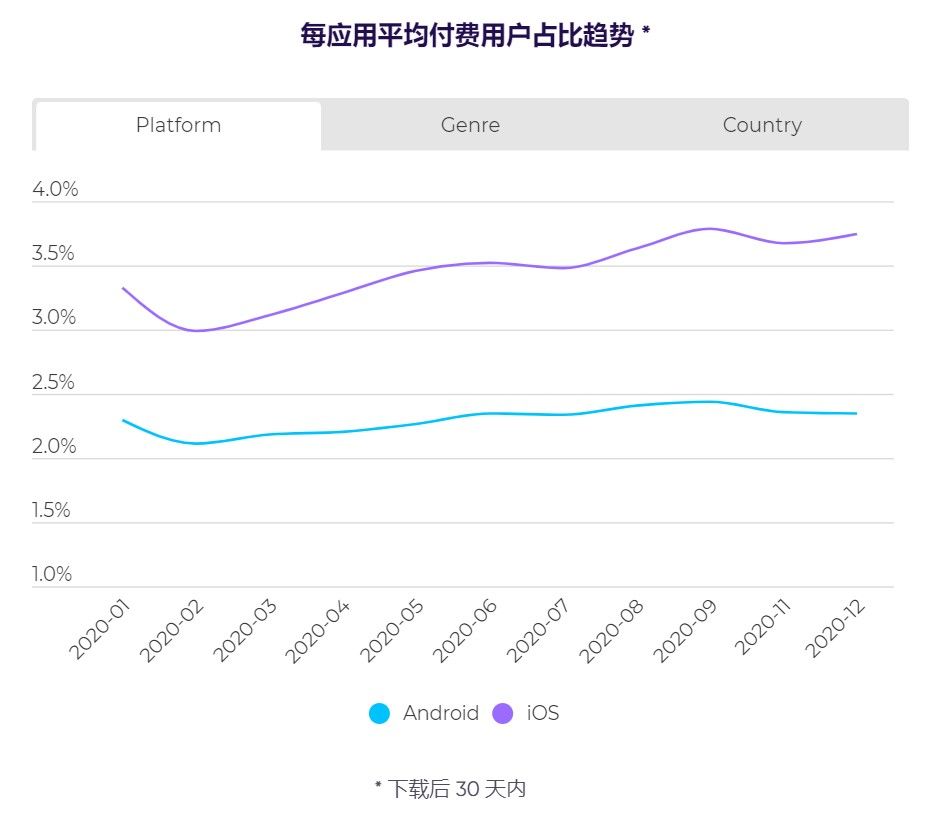
Task: Click the 4.0% y-axis label
Action: (x=55, y=189)
